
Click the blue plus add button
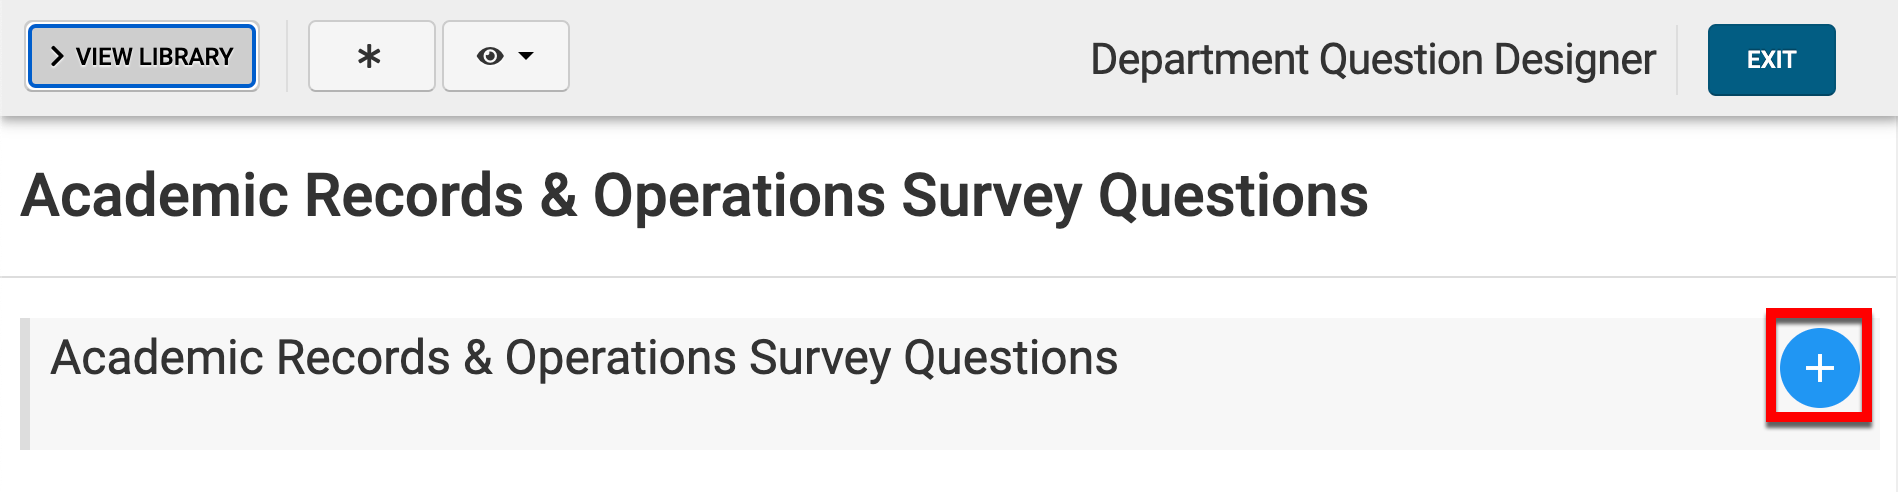(x=1819, y=368)
